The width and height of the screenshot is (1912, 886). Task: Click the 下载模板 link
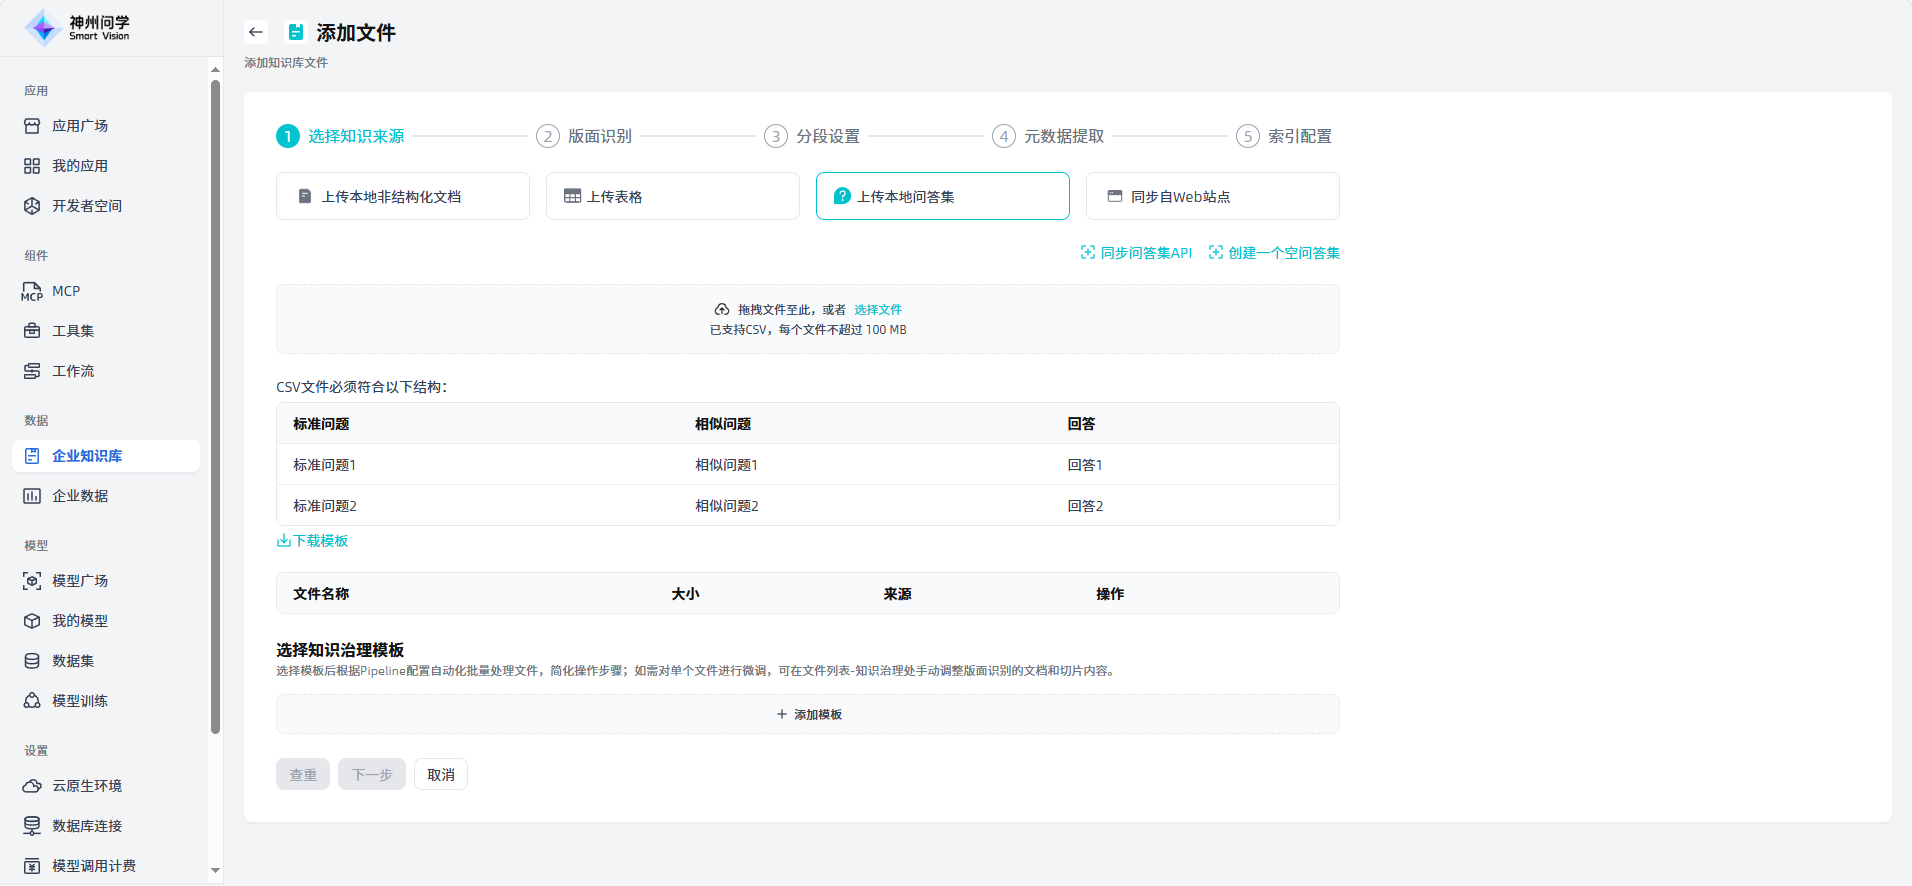(313, 541)
